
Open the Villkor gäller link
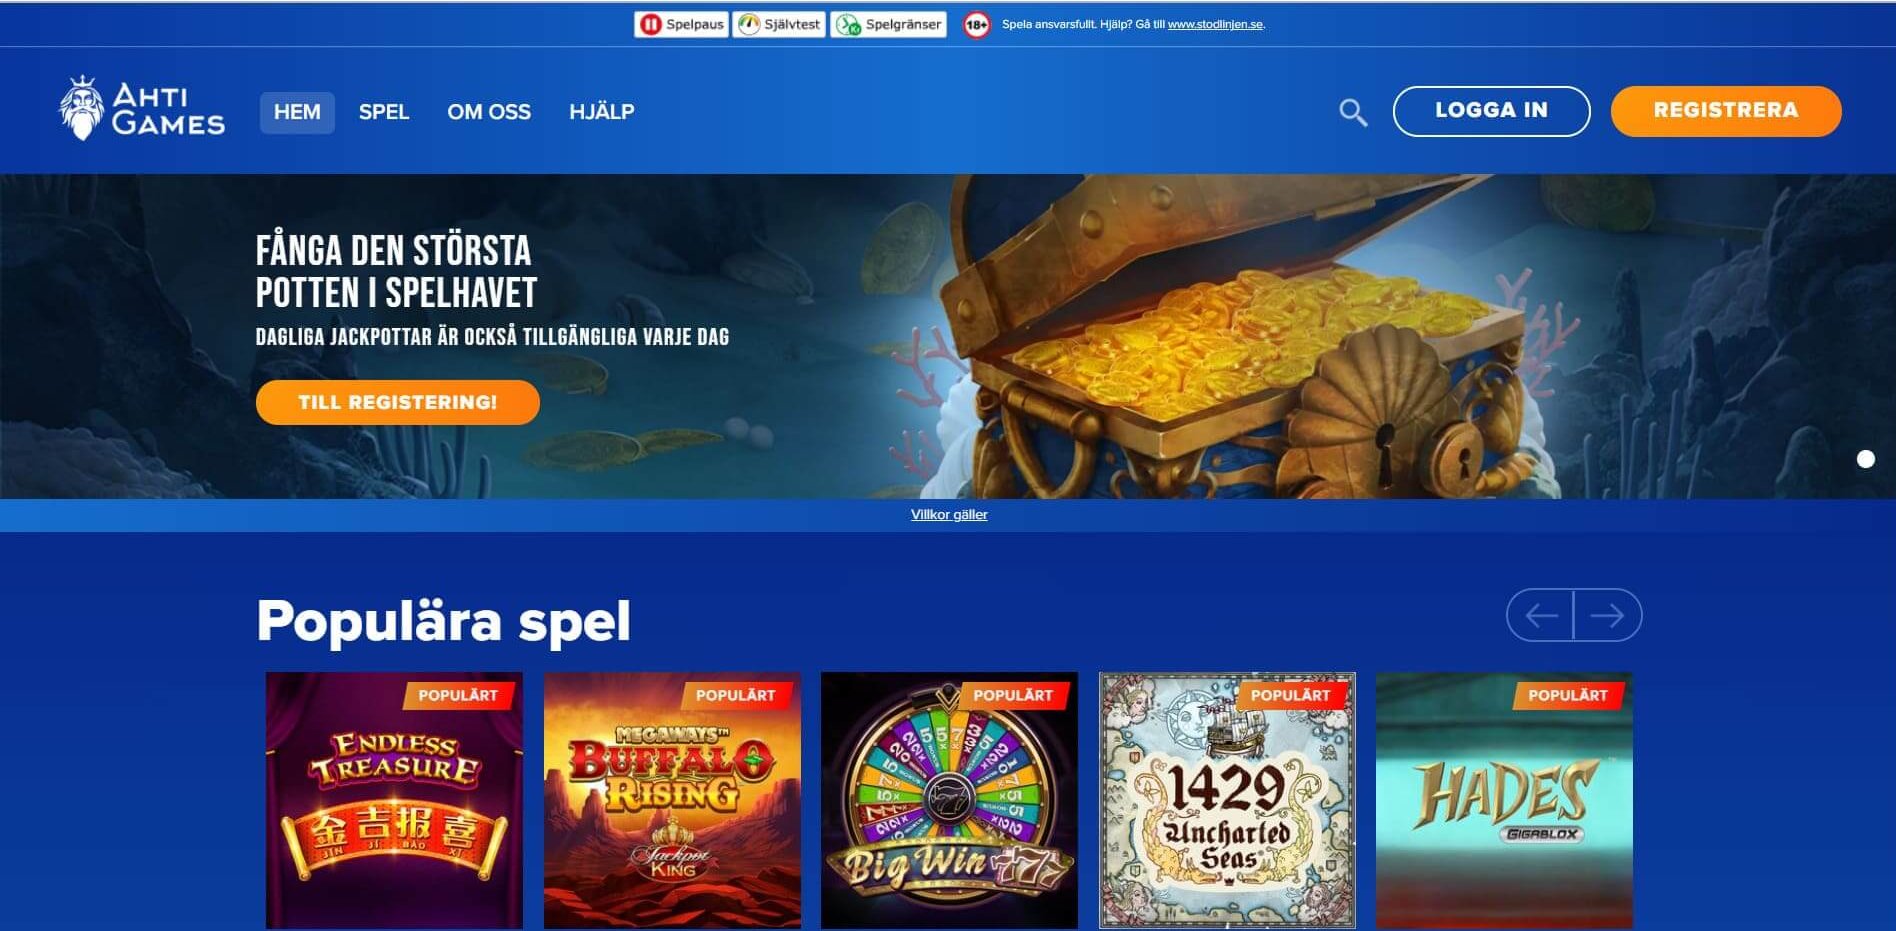point(949,514)
